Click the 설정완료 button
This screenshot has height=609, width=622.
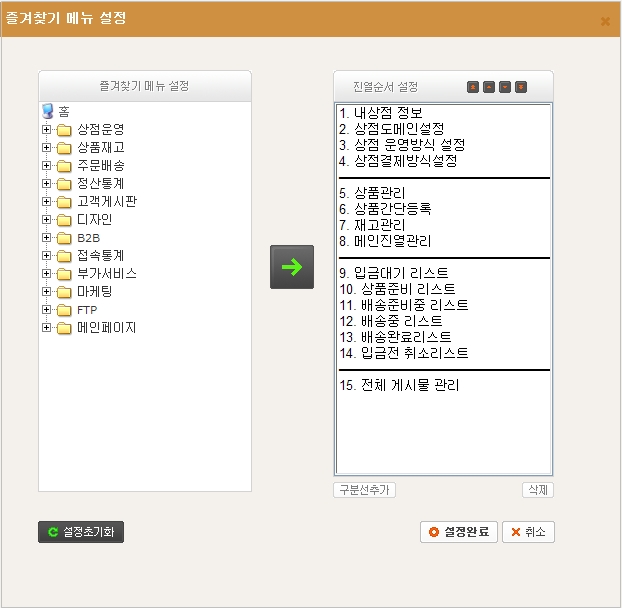coord(459,532)
